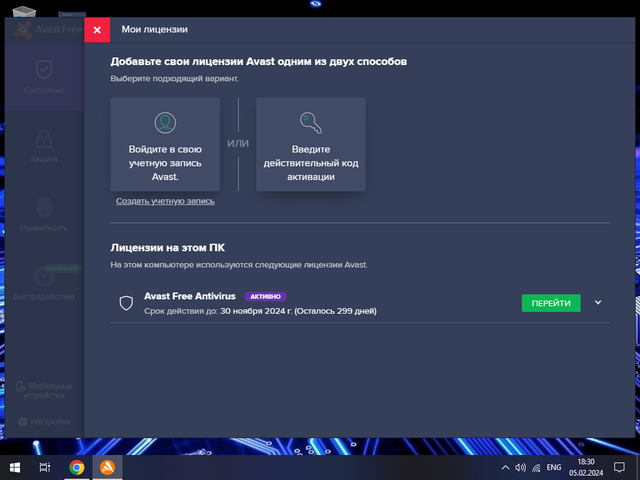
Task: Open 'Создать учетную запись' link
Action: [165, 201]
